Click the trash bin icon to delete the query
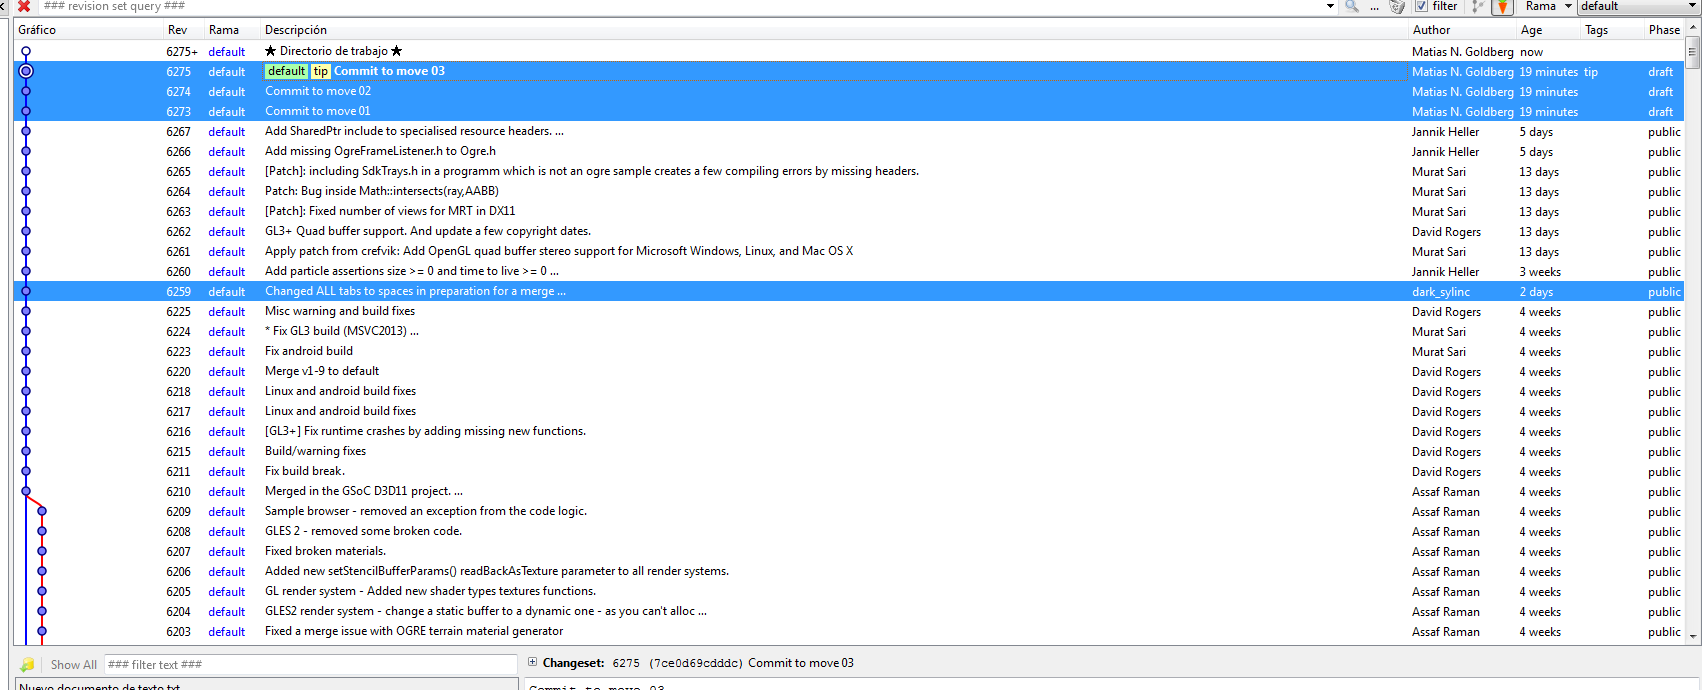The width and height of the screenshot is (1702, 690). pyautogui.click(x=1397, y=6)
